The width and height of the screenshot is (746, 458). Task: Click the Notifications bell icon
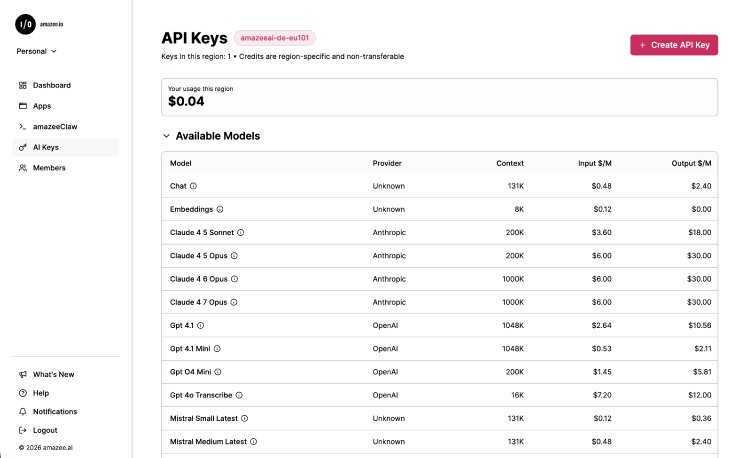click(x=23, y=411)
